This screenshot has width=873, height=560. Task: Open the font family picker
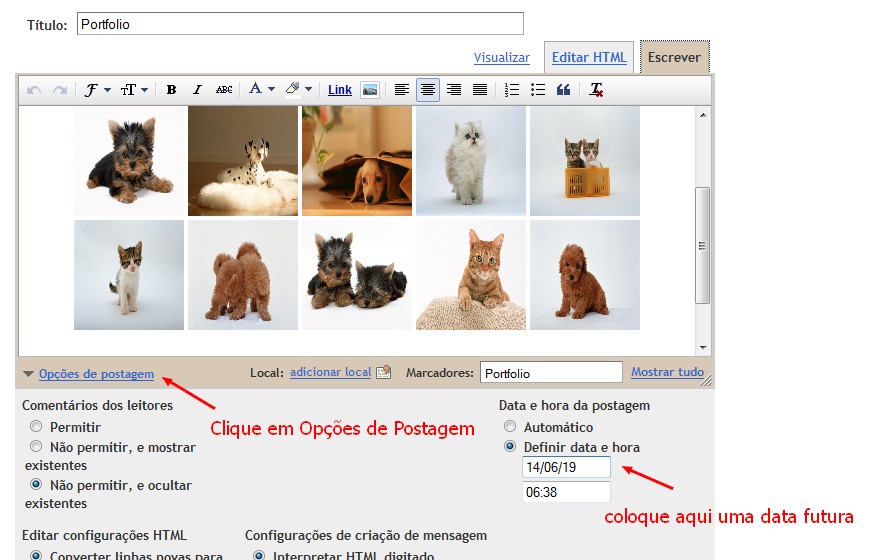click(97, 90)
